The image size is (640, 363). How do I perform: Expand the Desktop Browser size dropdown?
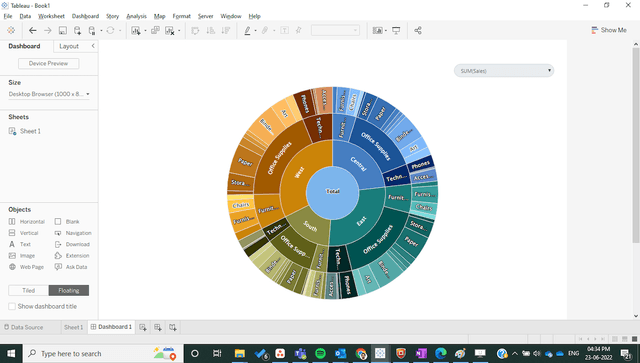point(49,94)
